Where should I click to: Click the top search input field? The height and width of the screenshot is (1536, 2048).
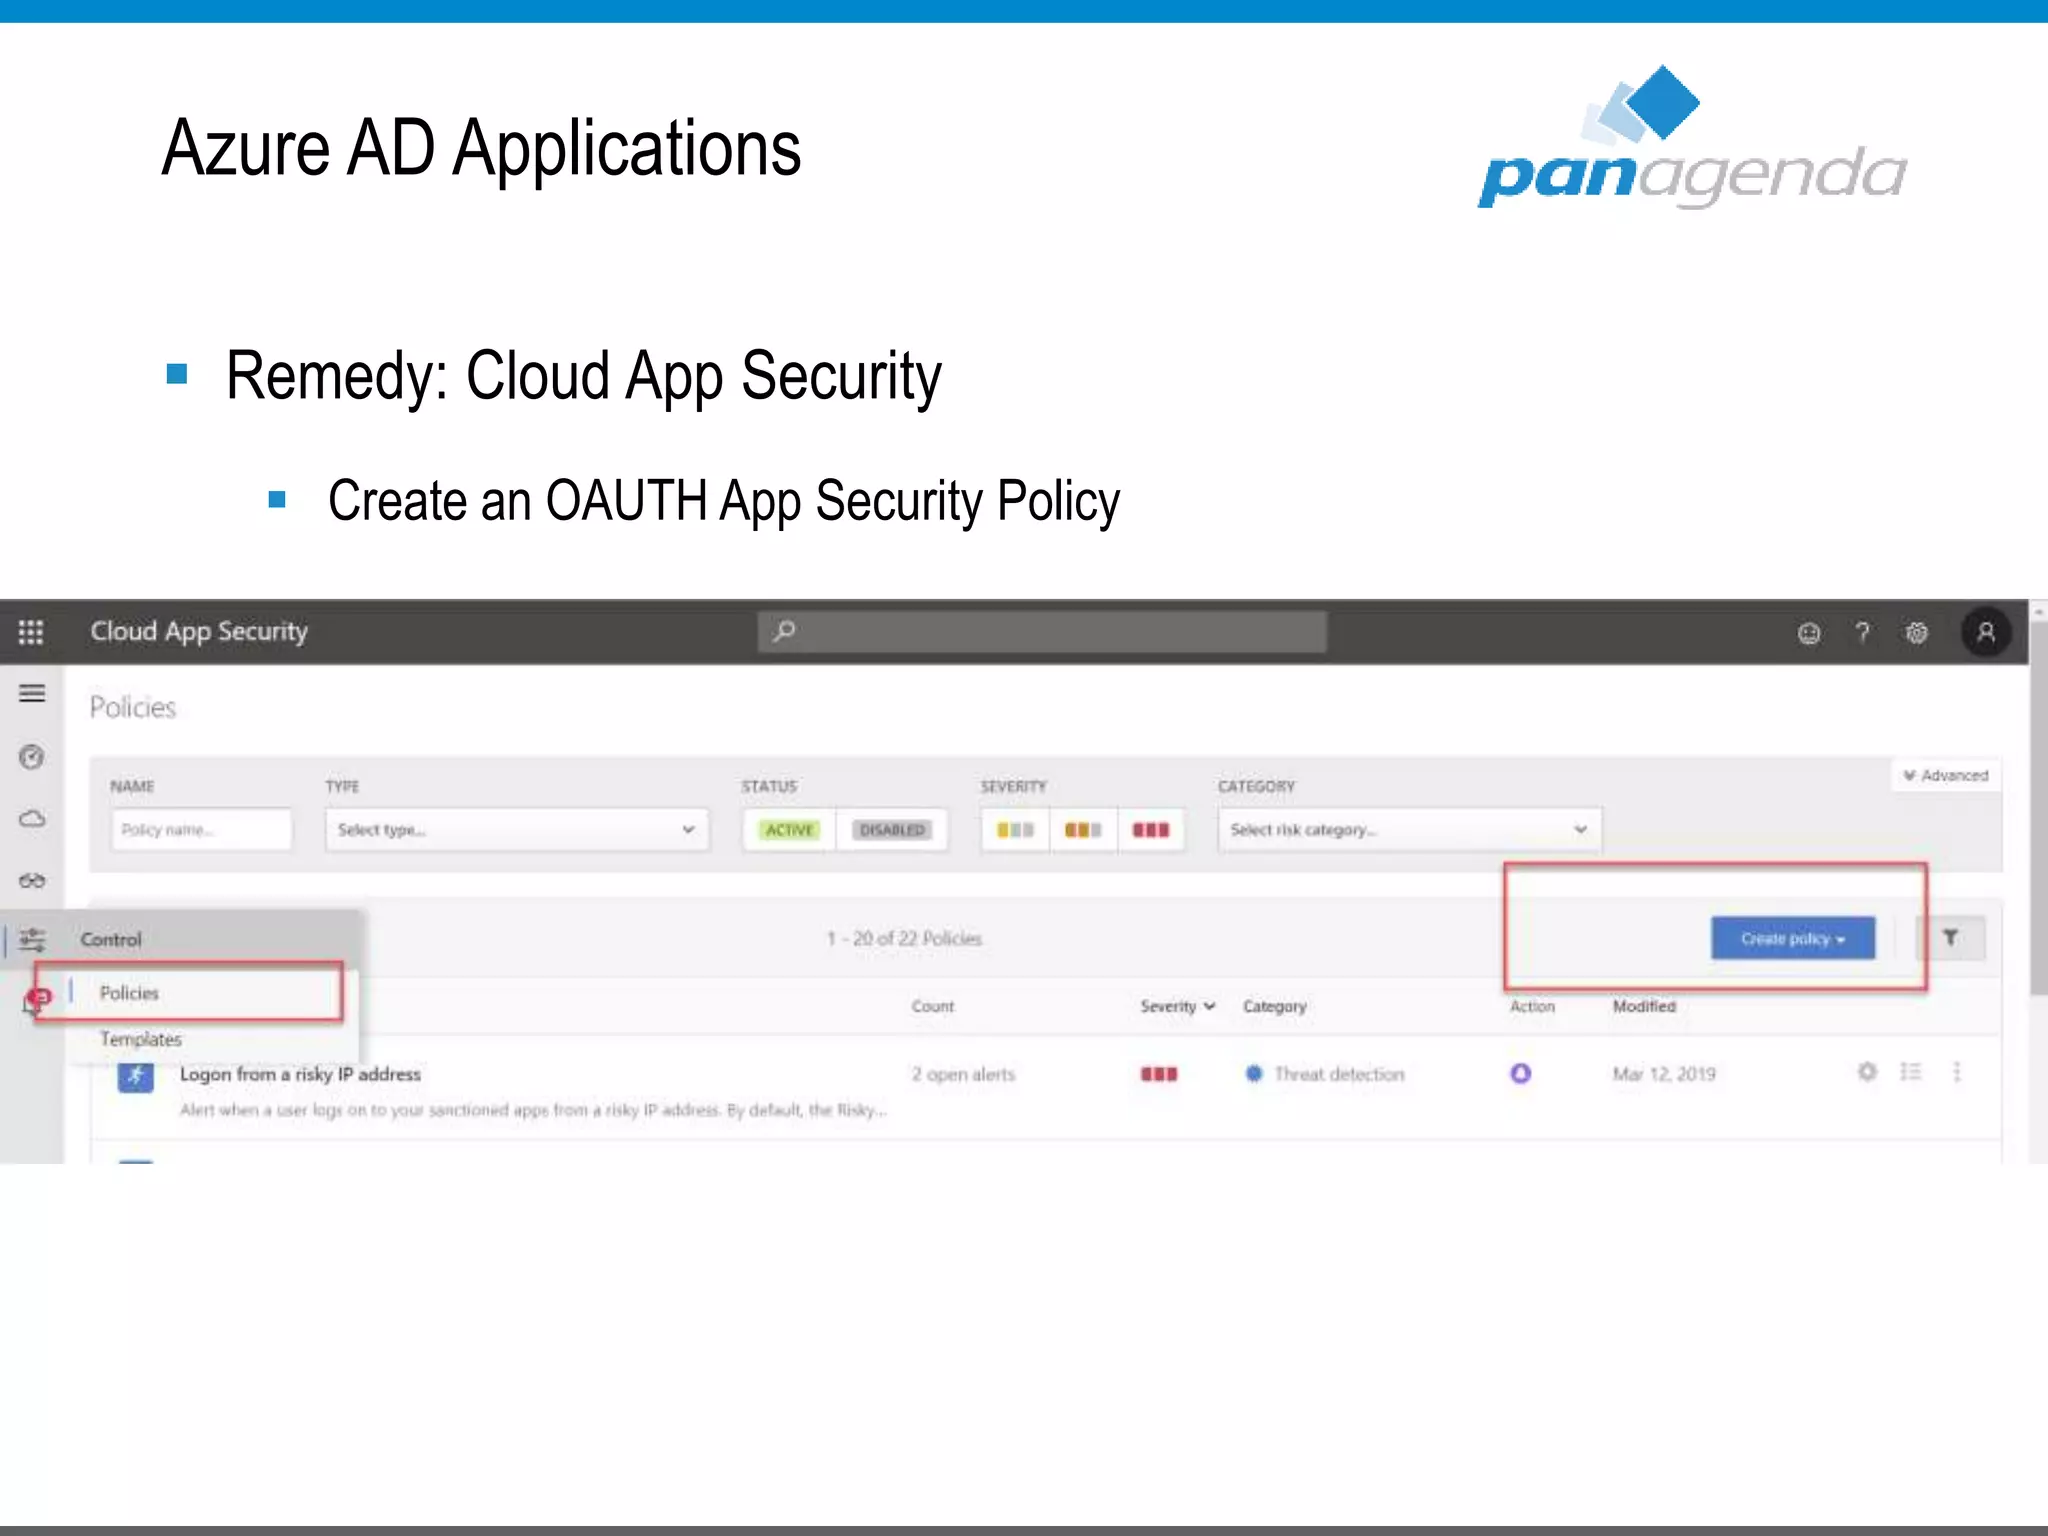click(x=1042, y=631)
